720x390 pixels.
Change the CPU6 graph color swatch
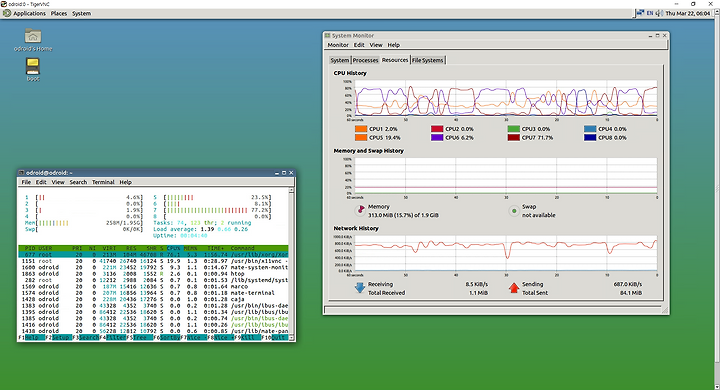coord(437,137)
